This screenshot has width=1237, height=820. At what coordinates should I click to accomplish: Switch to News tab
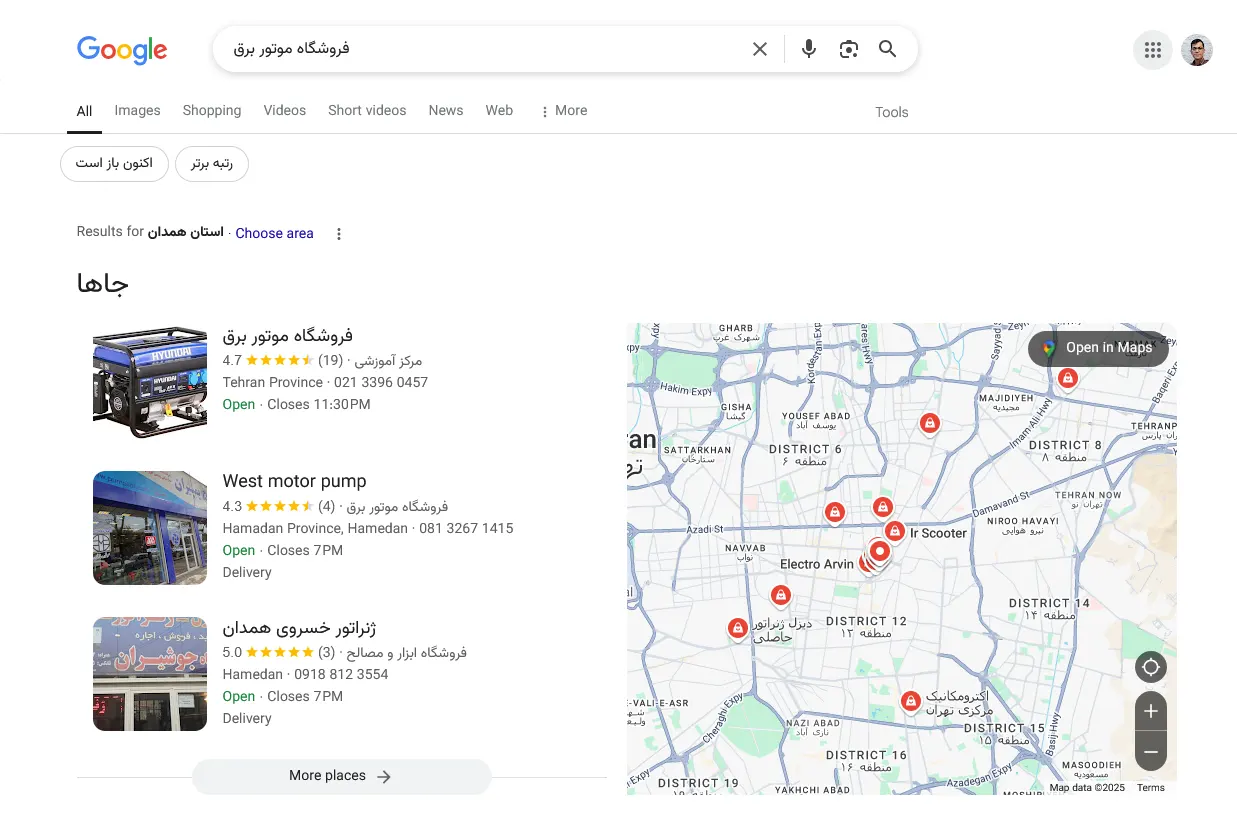(x=446, y=111)
